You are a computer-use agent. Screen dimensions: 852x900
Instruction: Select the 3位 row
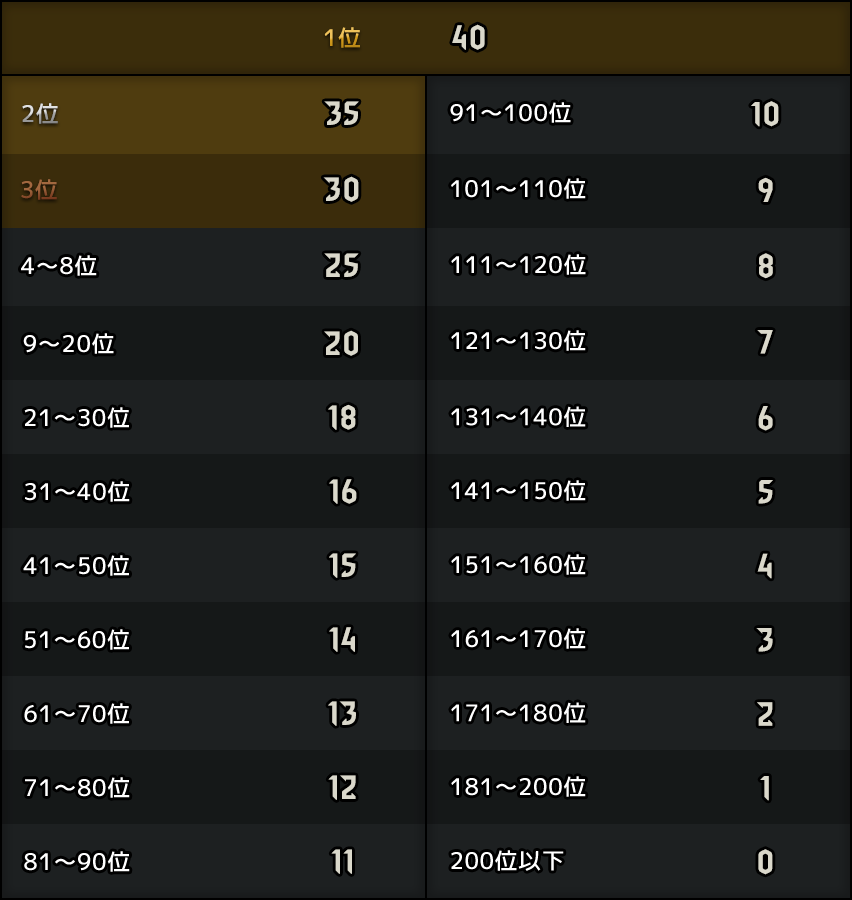(x=214, y=191)
